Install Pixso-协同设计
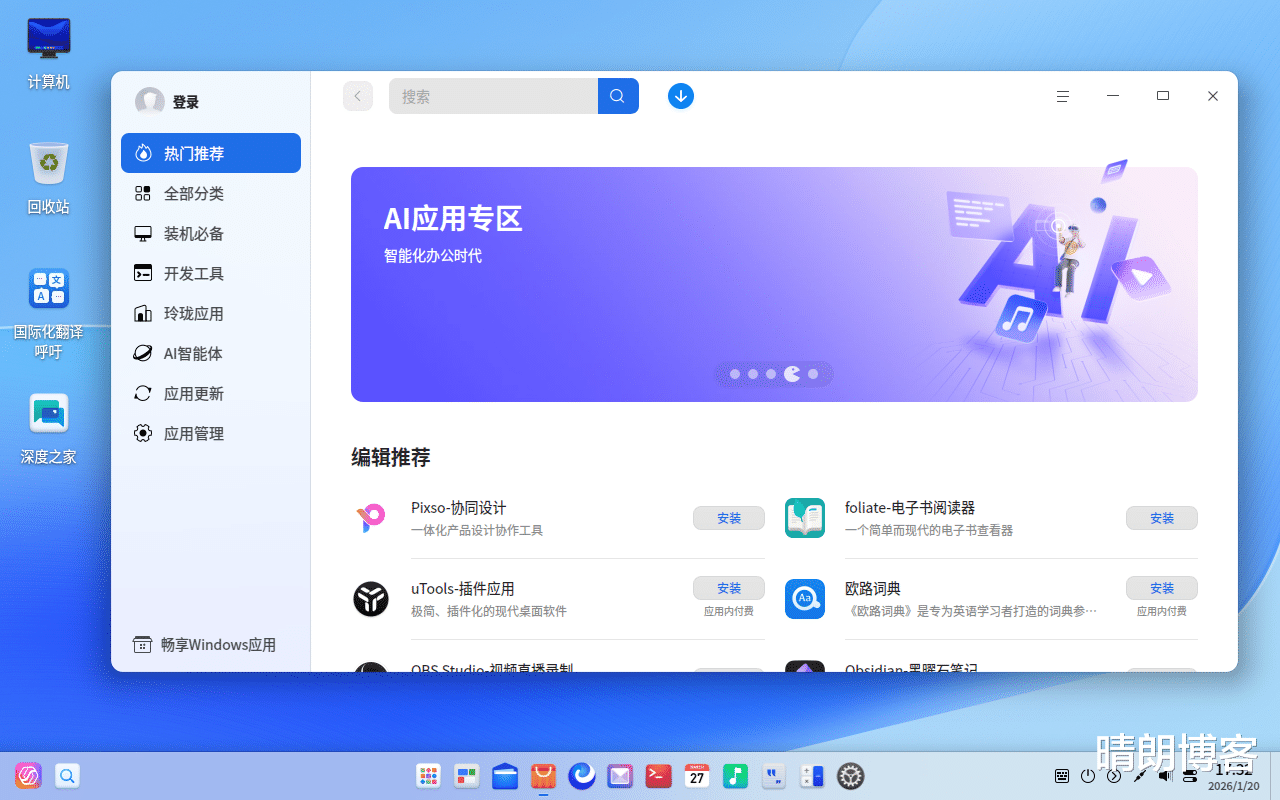This screenshot has width=1280, height=800. [729, 518]
